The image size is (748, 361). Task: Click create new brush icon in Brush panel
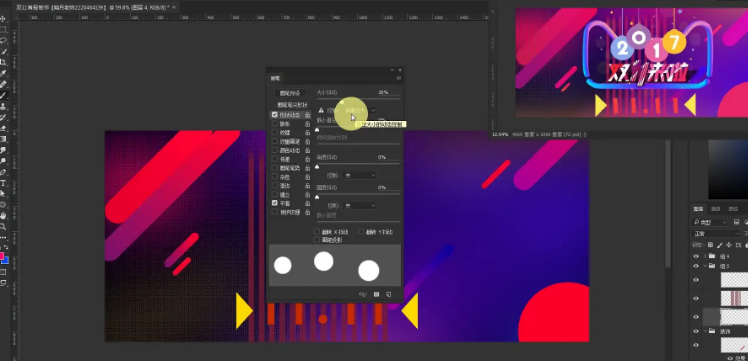pyautogui.click(x=388, y=294)
